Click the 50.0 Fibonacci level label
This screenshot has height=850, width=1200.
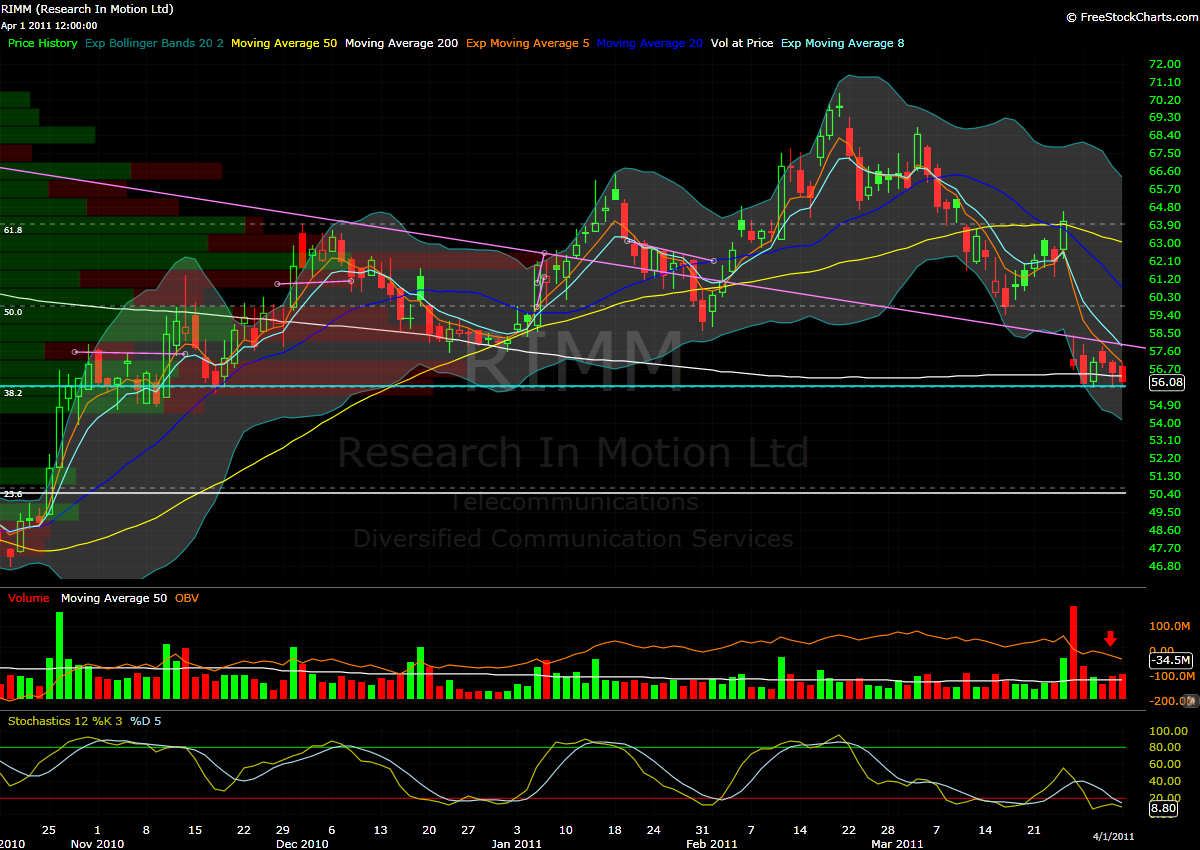pos(13,312)
